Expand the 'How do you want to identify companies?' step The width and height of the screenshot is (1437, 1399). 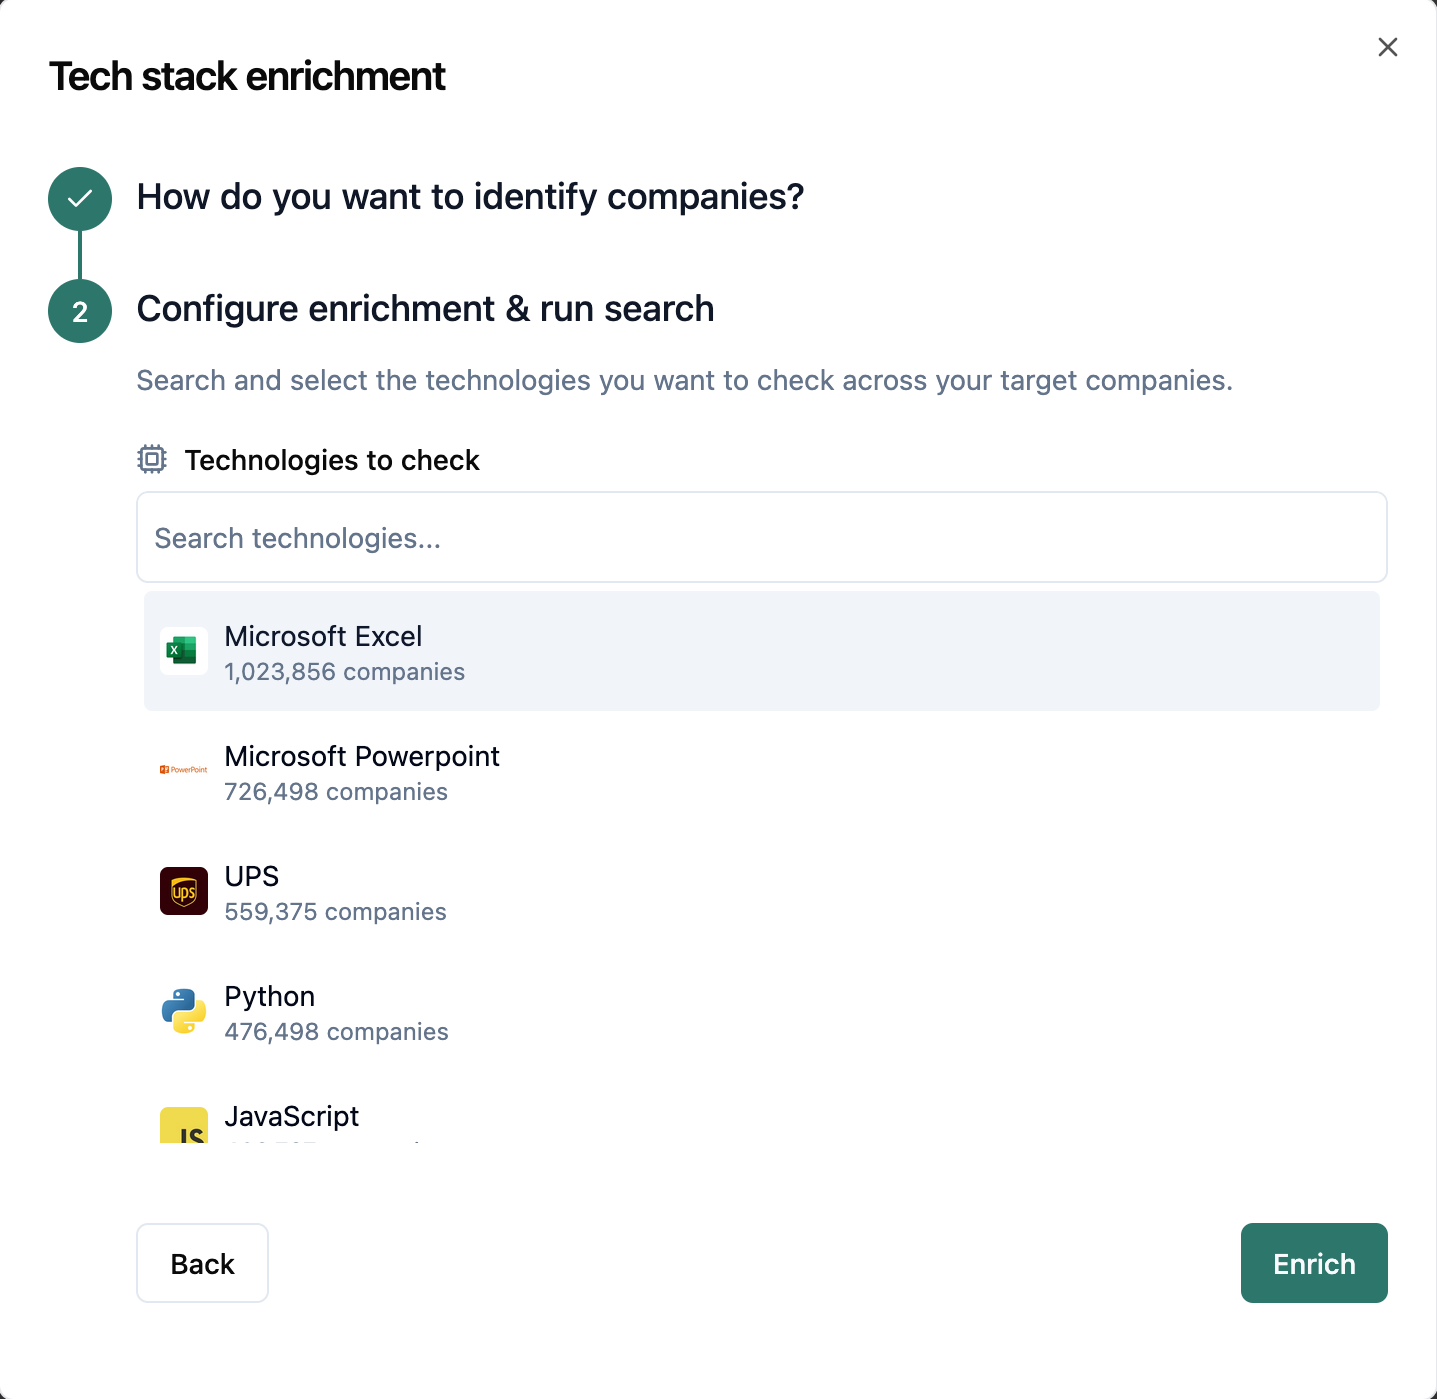[x=470, y=197]
